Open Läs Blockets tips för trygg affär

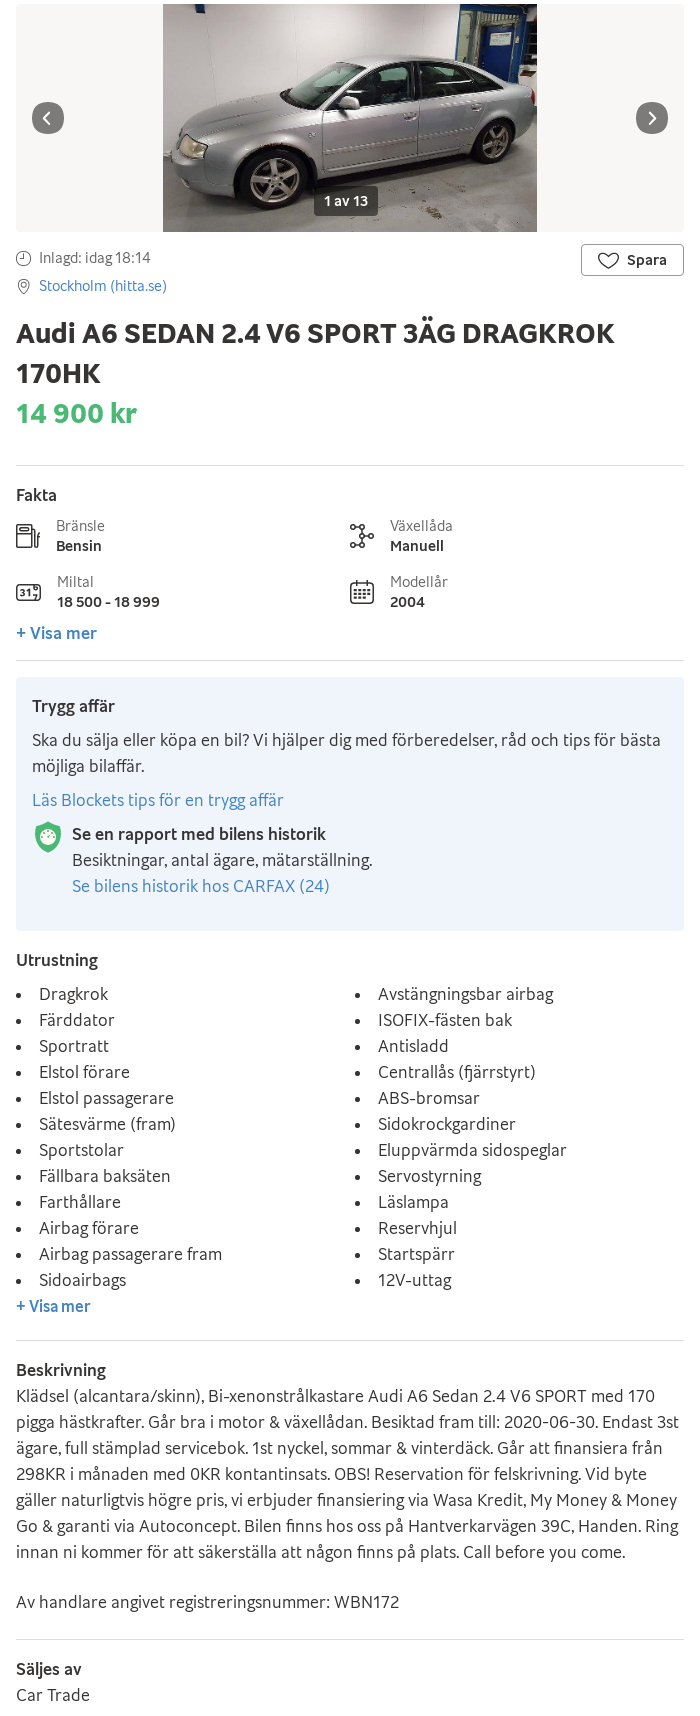point(158,800)
